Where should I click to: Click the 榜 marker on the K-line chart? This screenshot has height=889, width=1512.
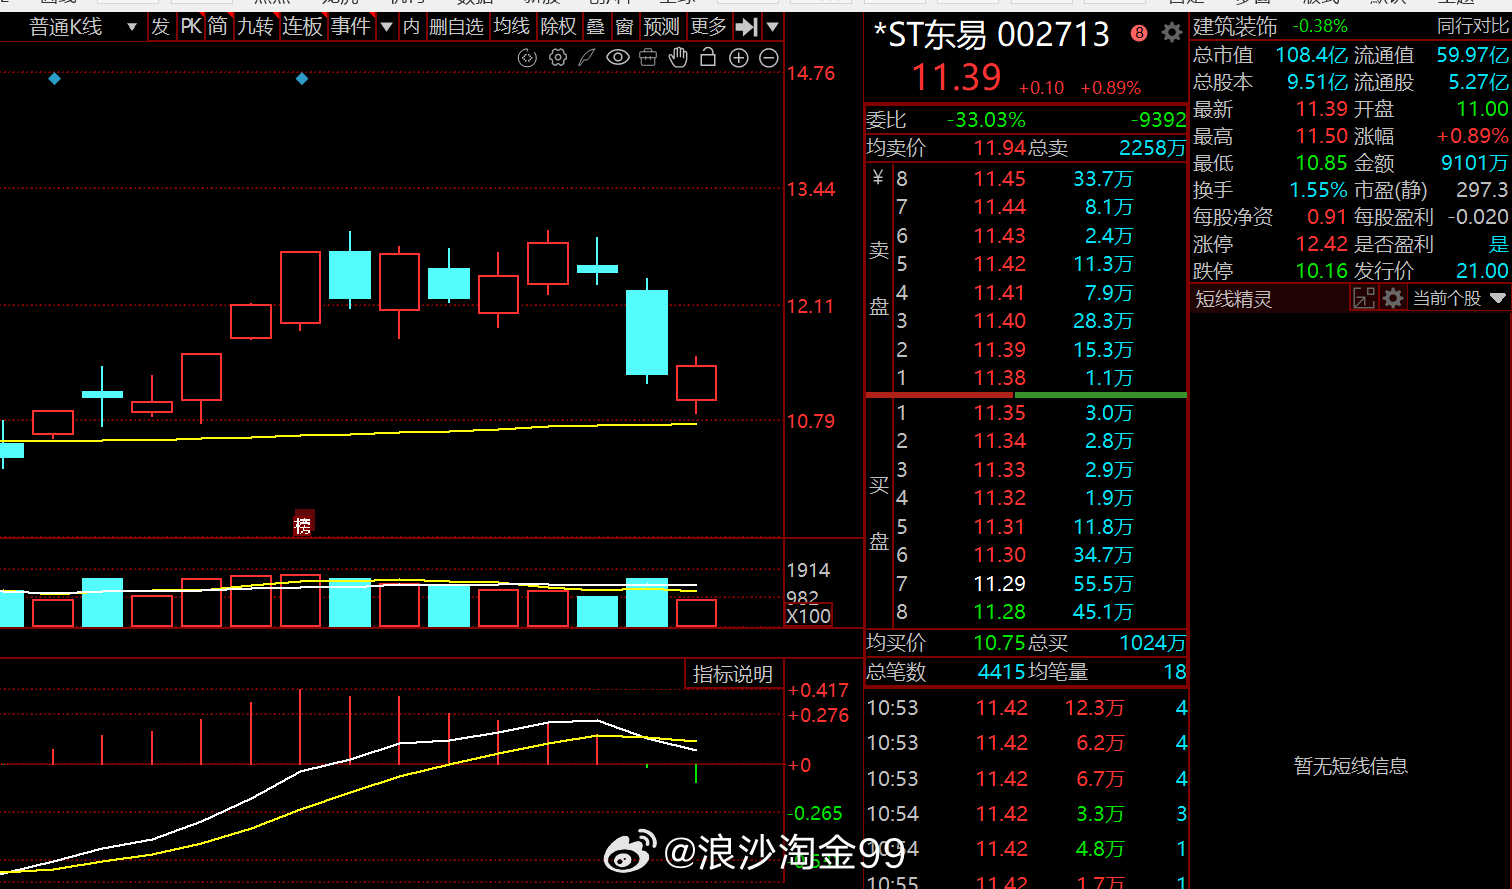click(303, 525)
